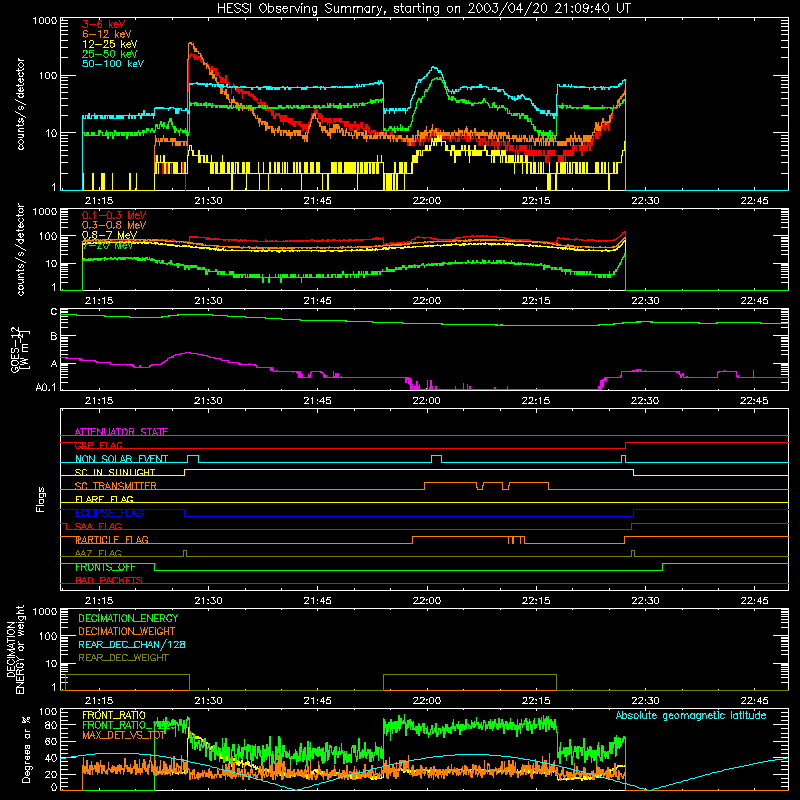Choose the REAR_DEC_CHAN/128 legend label
The width and height of the screenshot is (800, 800).
pyautogui.click(x=132, y=645)
